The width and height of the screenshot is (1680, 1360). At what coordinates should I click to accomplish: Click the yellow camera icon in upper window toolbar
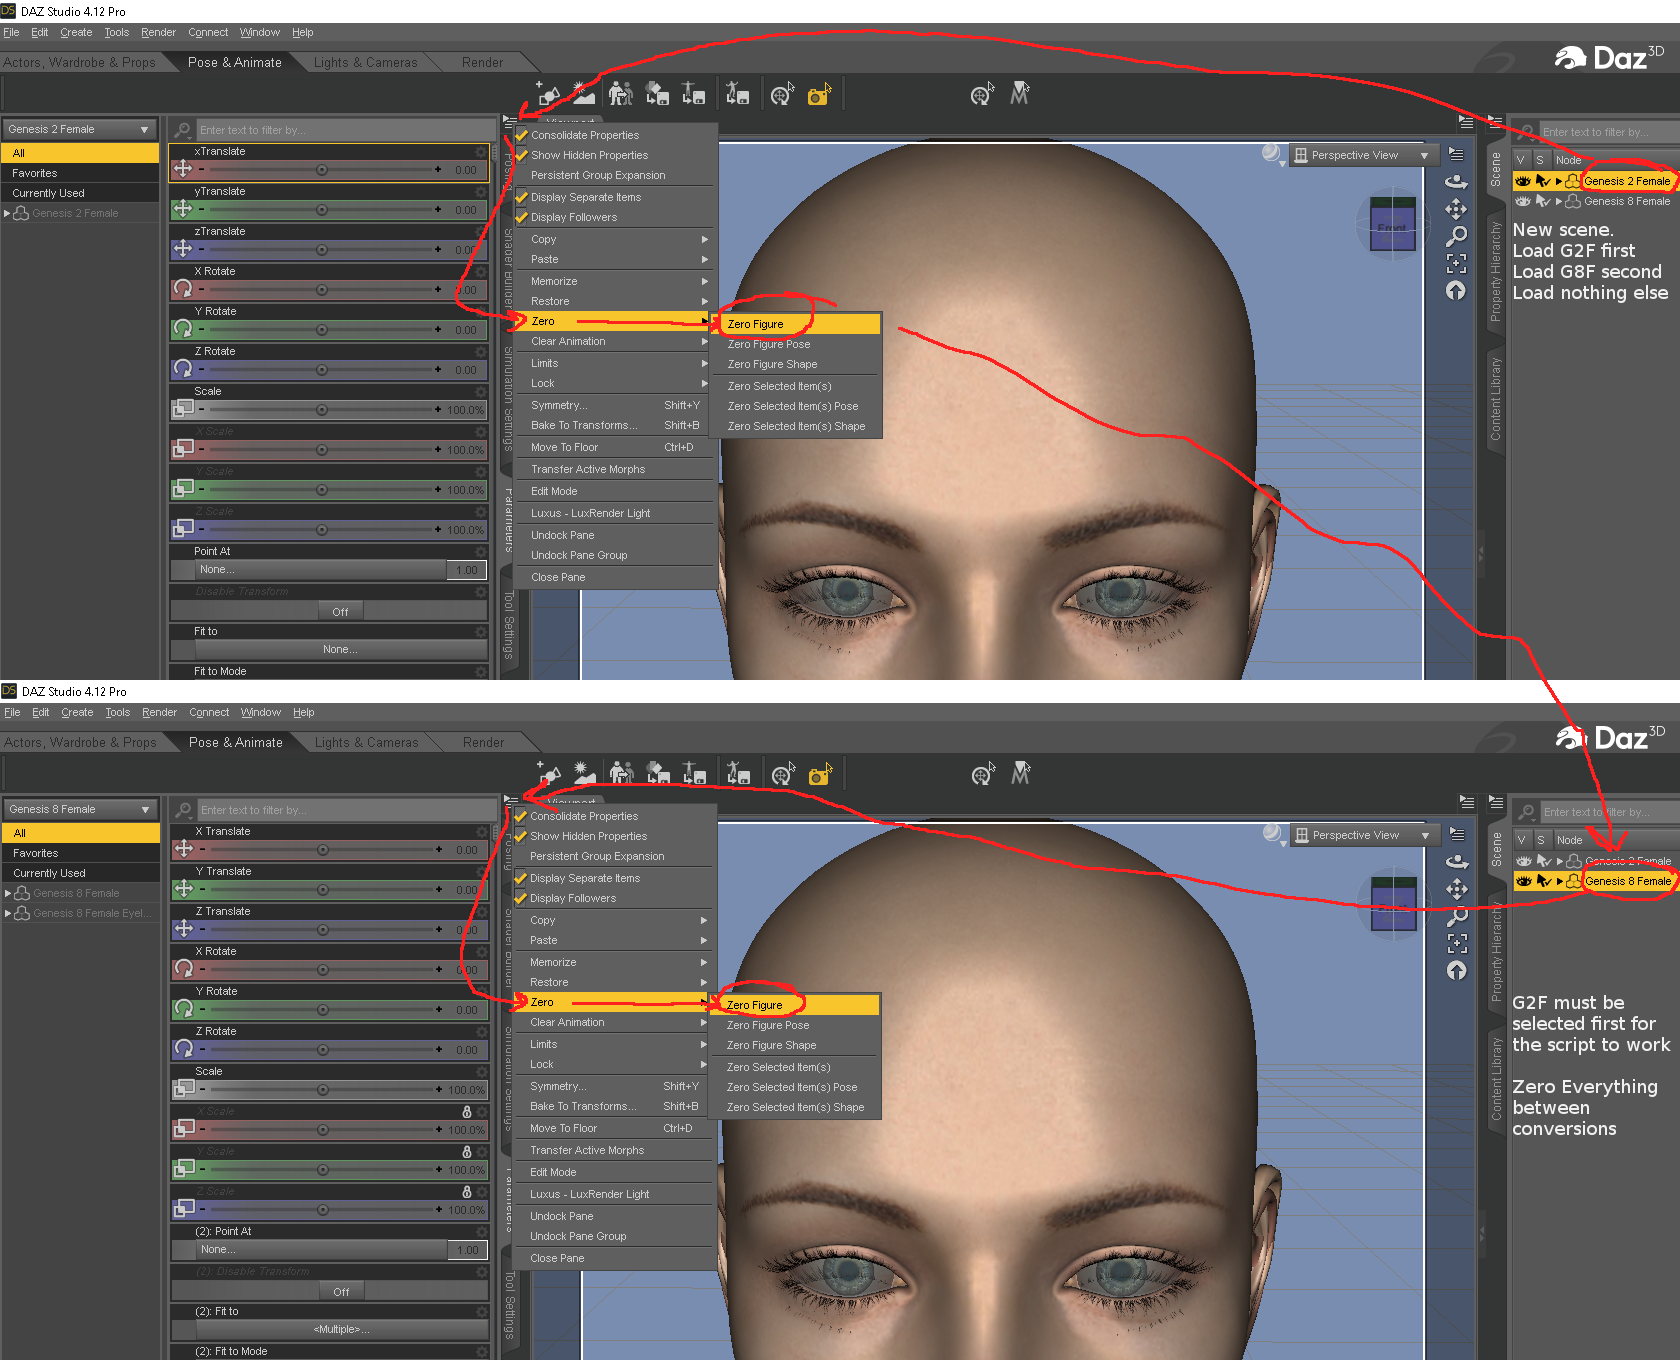(x=819, y=94)
